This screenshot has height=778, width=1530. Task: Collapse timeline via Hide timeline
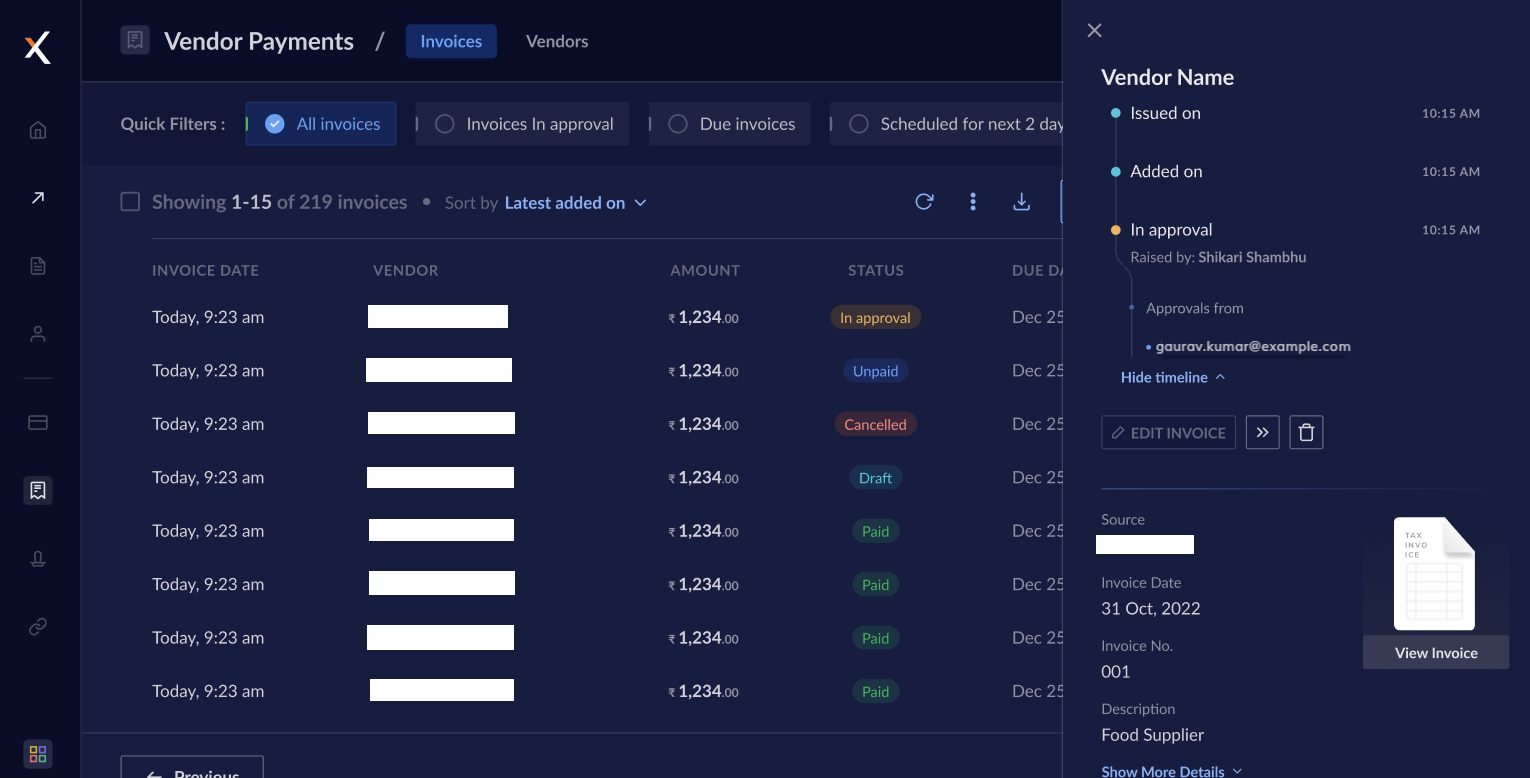[1173, 377]
